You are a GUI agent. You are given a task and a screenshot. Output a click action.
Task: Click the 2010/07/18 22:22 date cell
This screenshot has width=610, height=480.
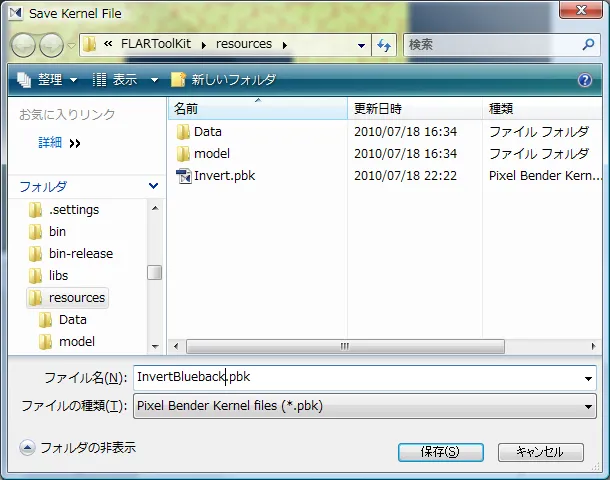point(405,176)
